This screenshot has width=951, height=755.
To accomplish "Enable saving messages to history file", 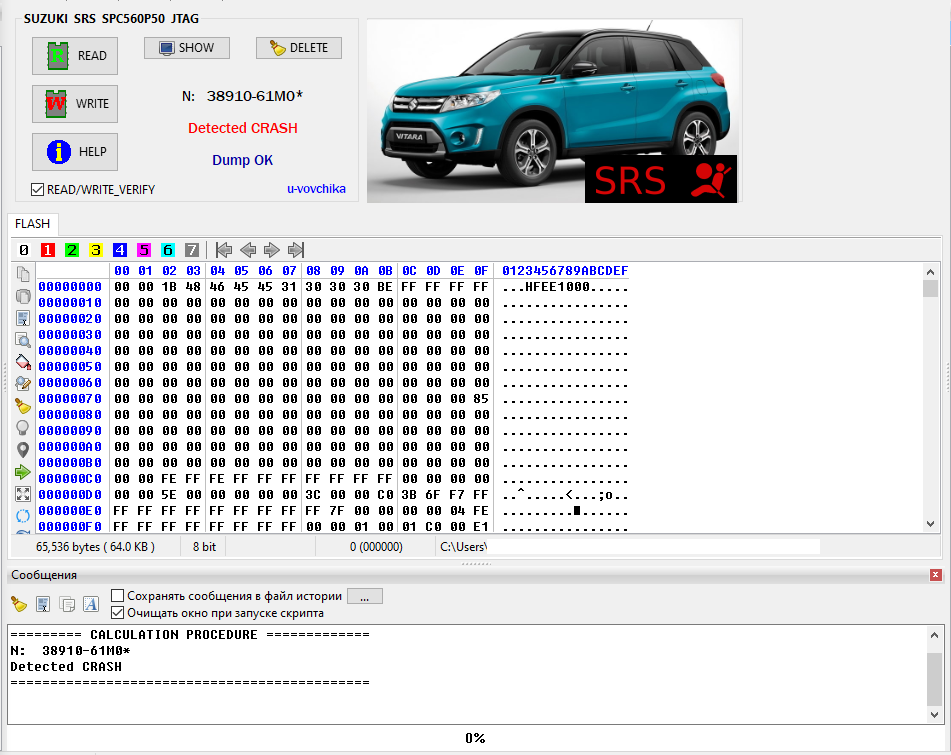I will click(x=118, y=596).
